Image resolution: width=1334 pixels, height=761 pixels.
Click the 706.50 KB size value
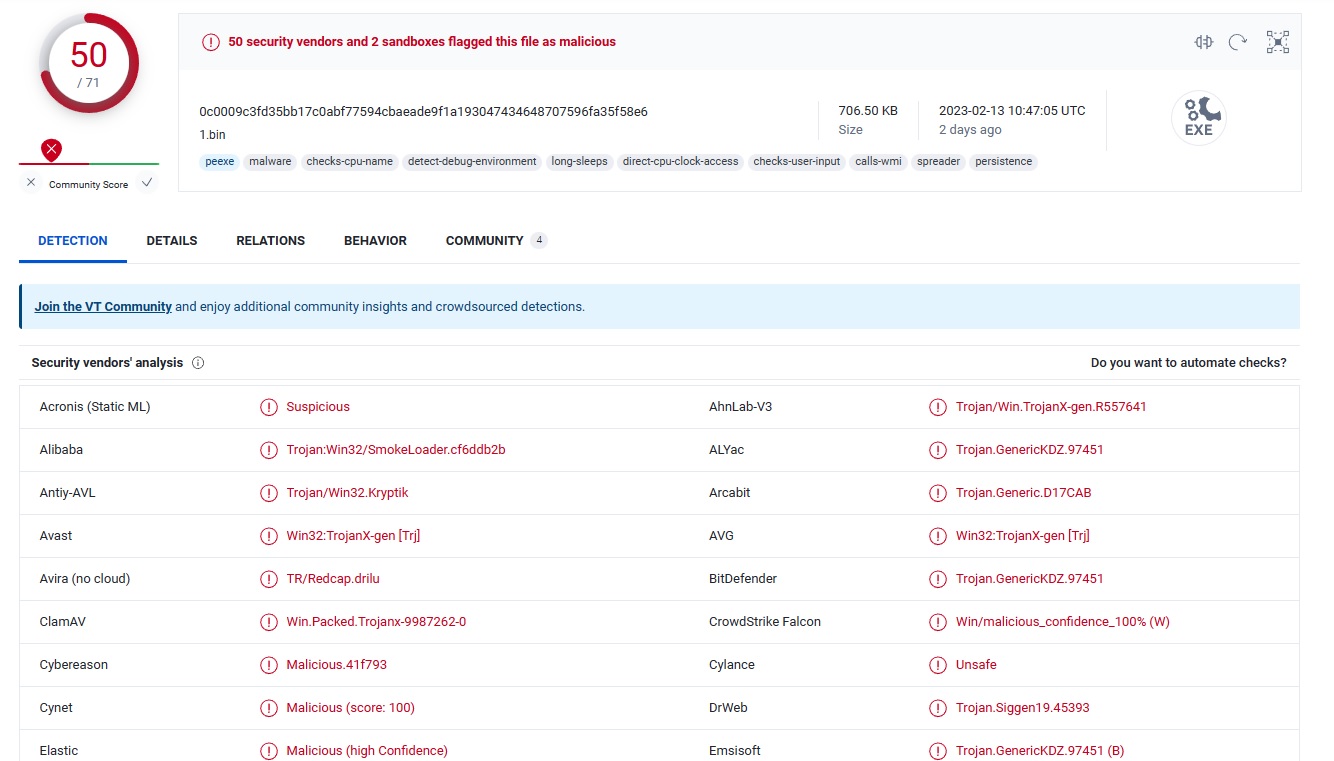tap(868, 111)
